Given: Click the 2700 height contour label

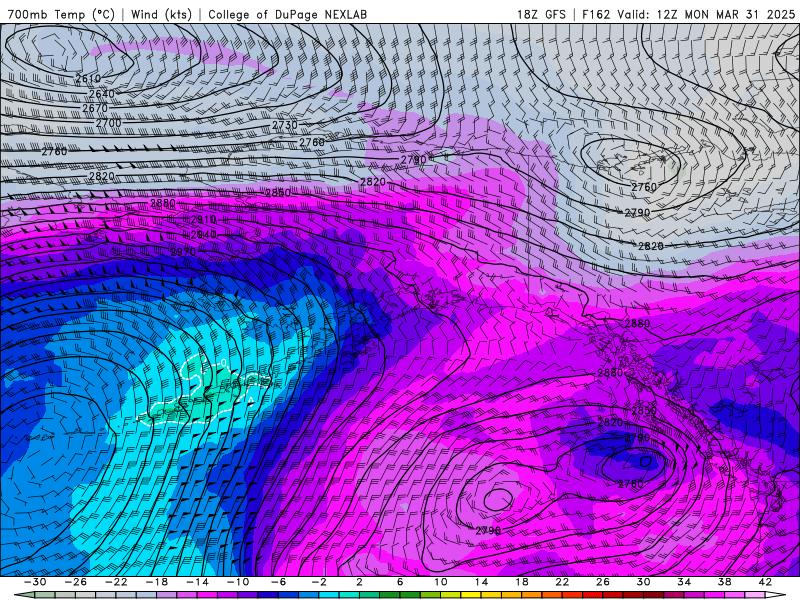Looking at the screenshot, I should click(109, 123).
